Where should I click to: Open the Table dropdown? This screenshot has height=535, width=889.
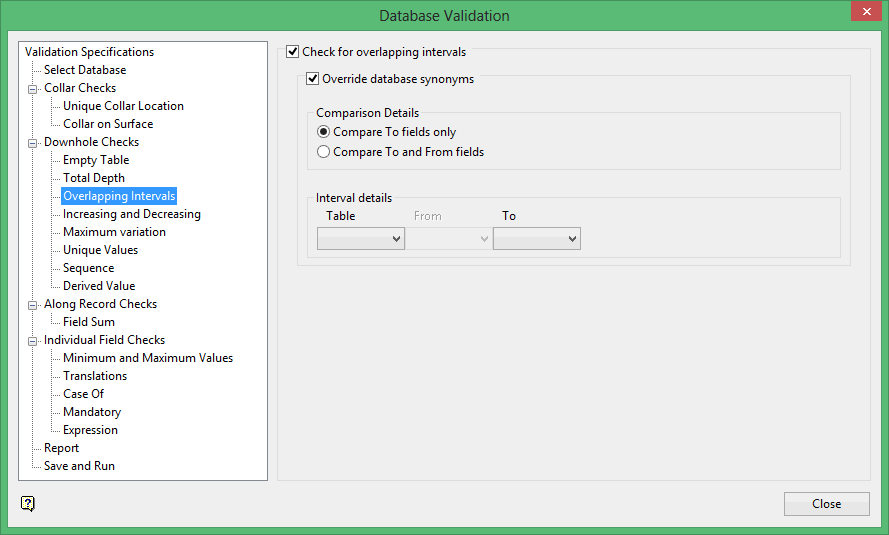[x=360, y=239]
